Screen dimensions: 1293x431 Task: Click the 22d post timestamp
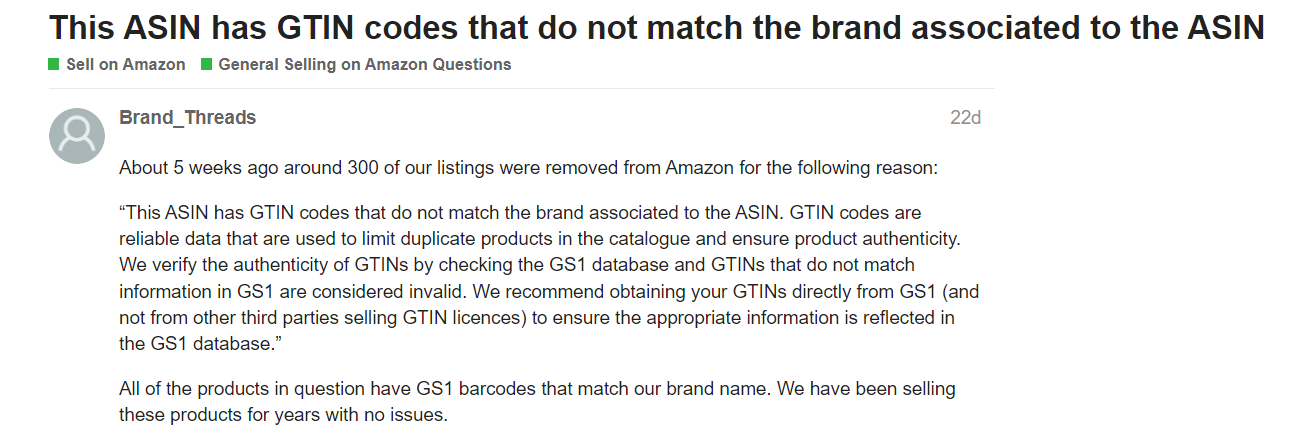click(x=965, y=118)
